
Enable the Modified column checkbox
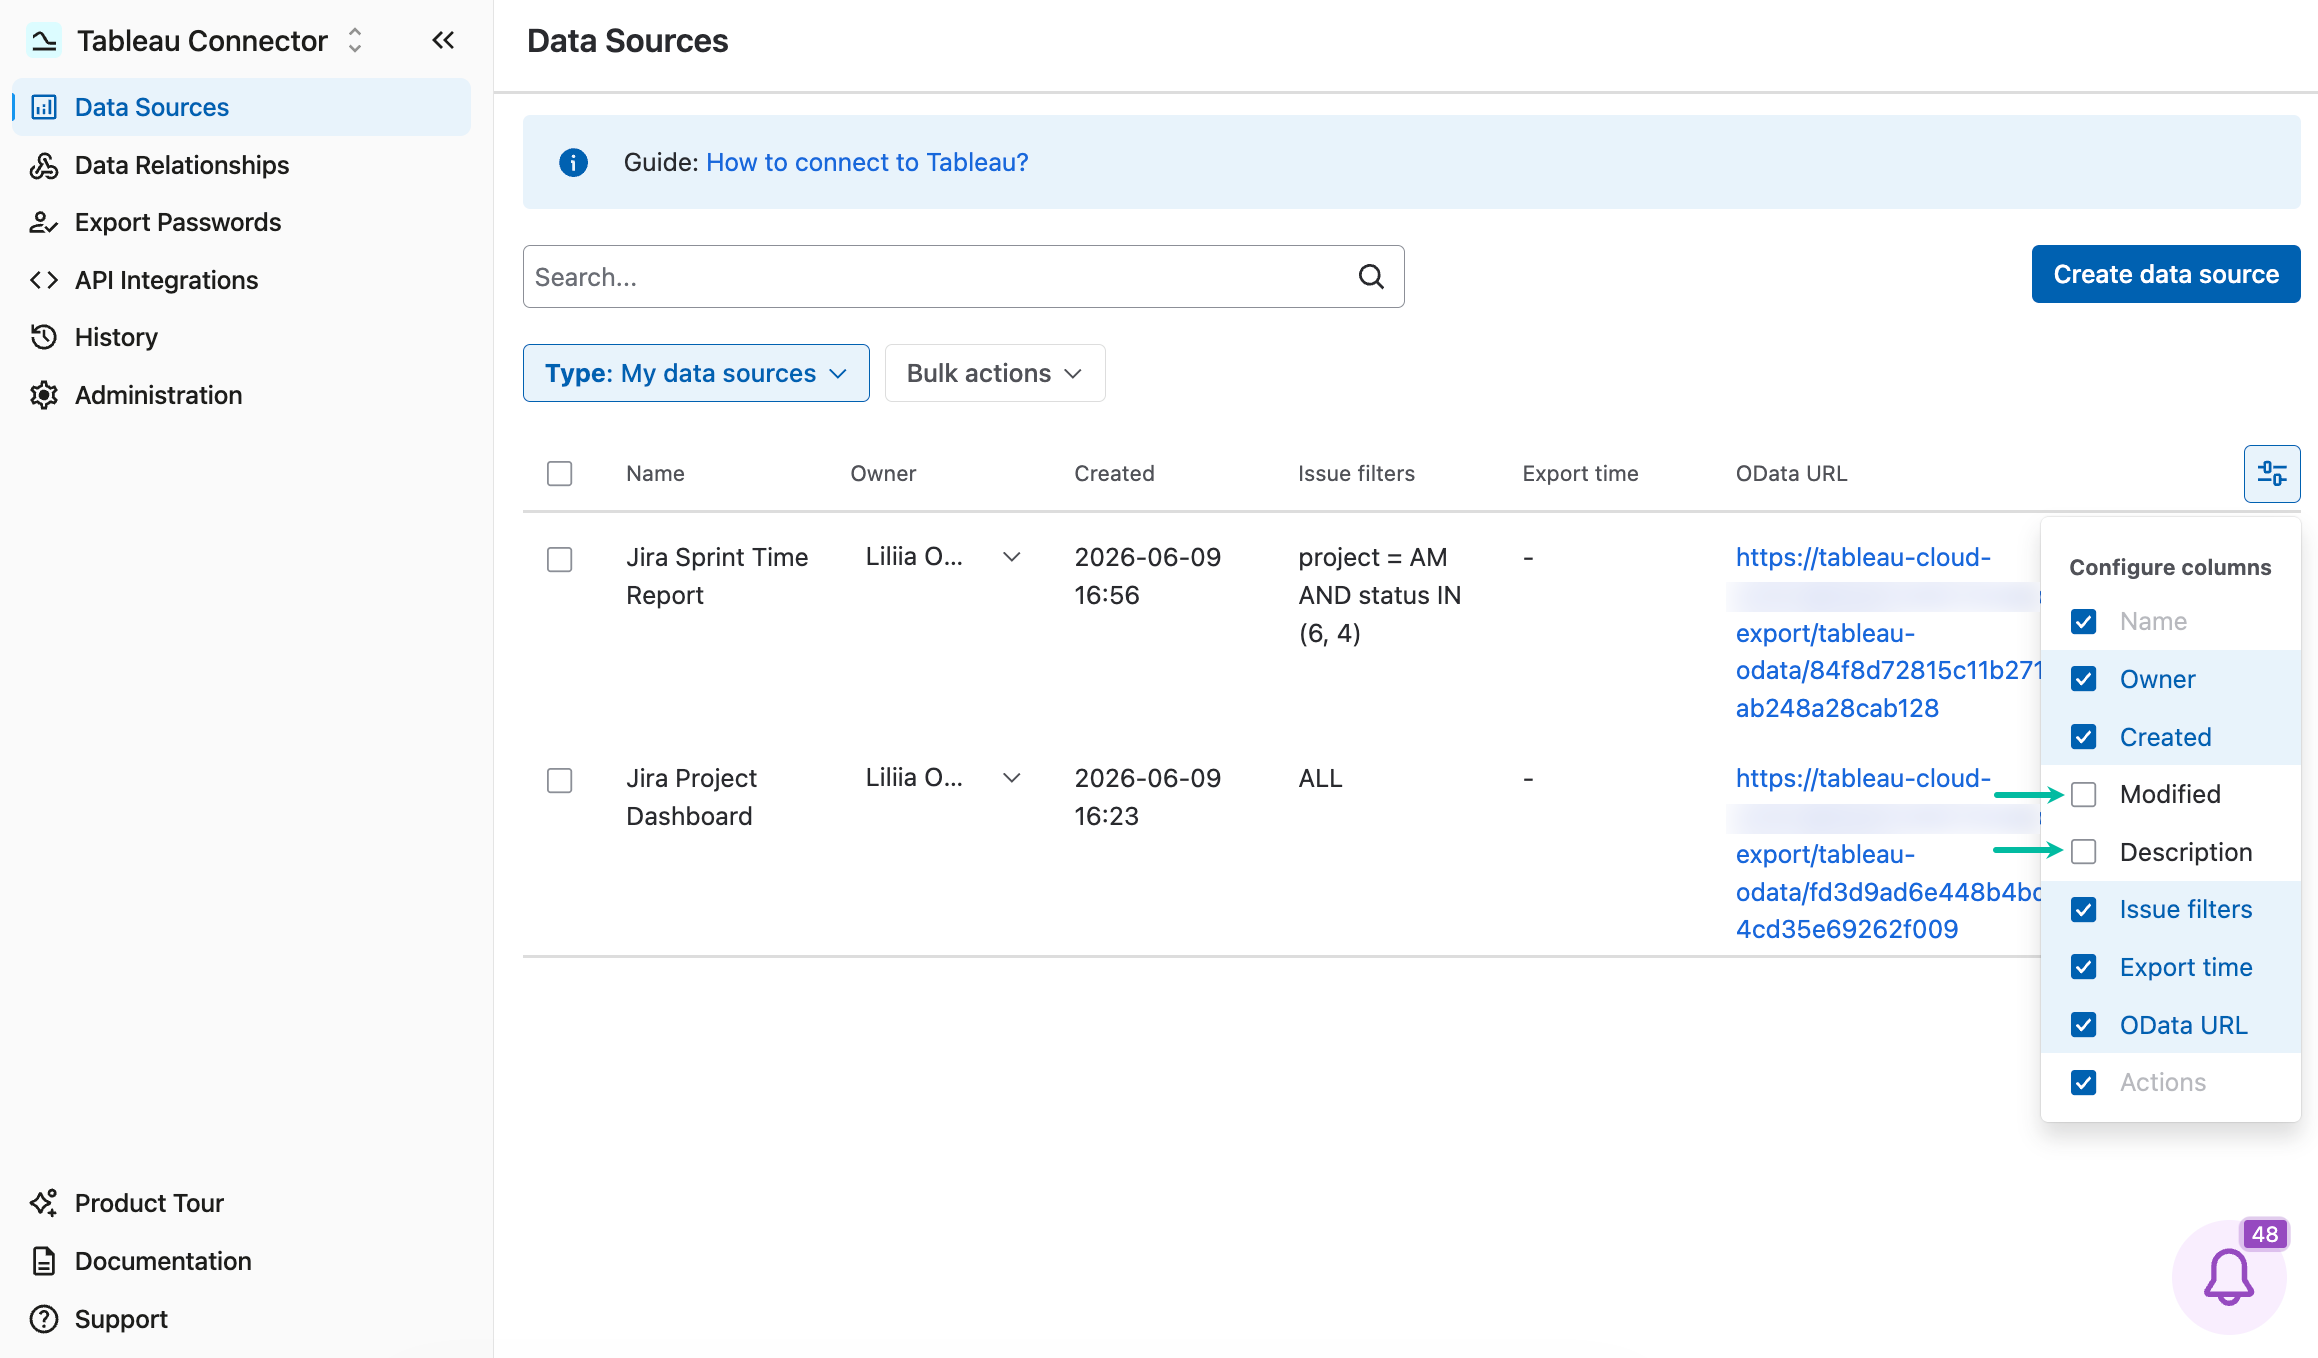pos(2084,794)
